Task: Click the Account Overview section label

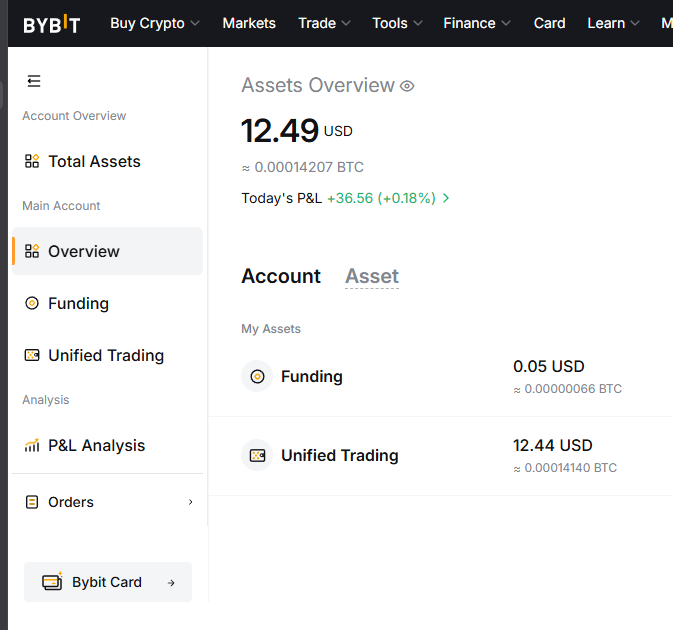Action: point(74,116)
